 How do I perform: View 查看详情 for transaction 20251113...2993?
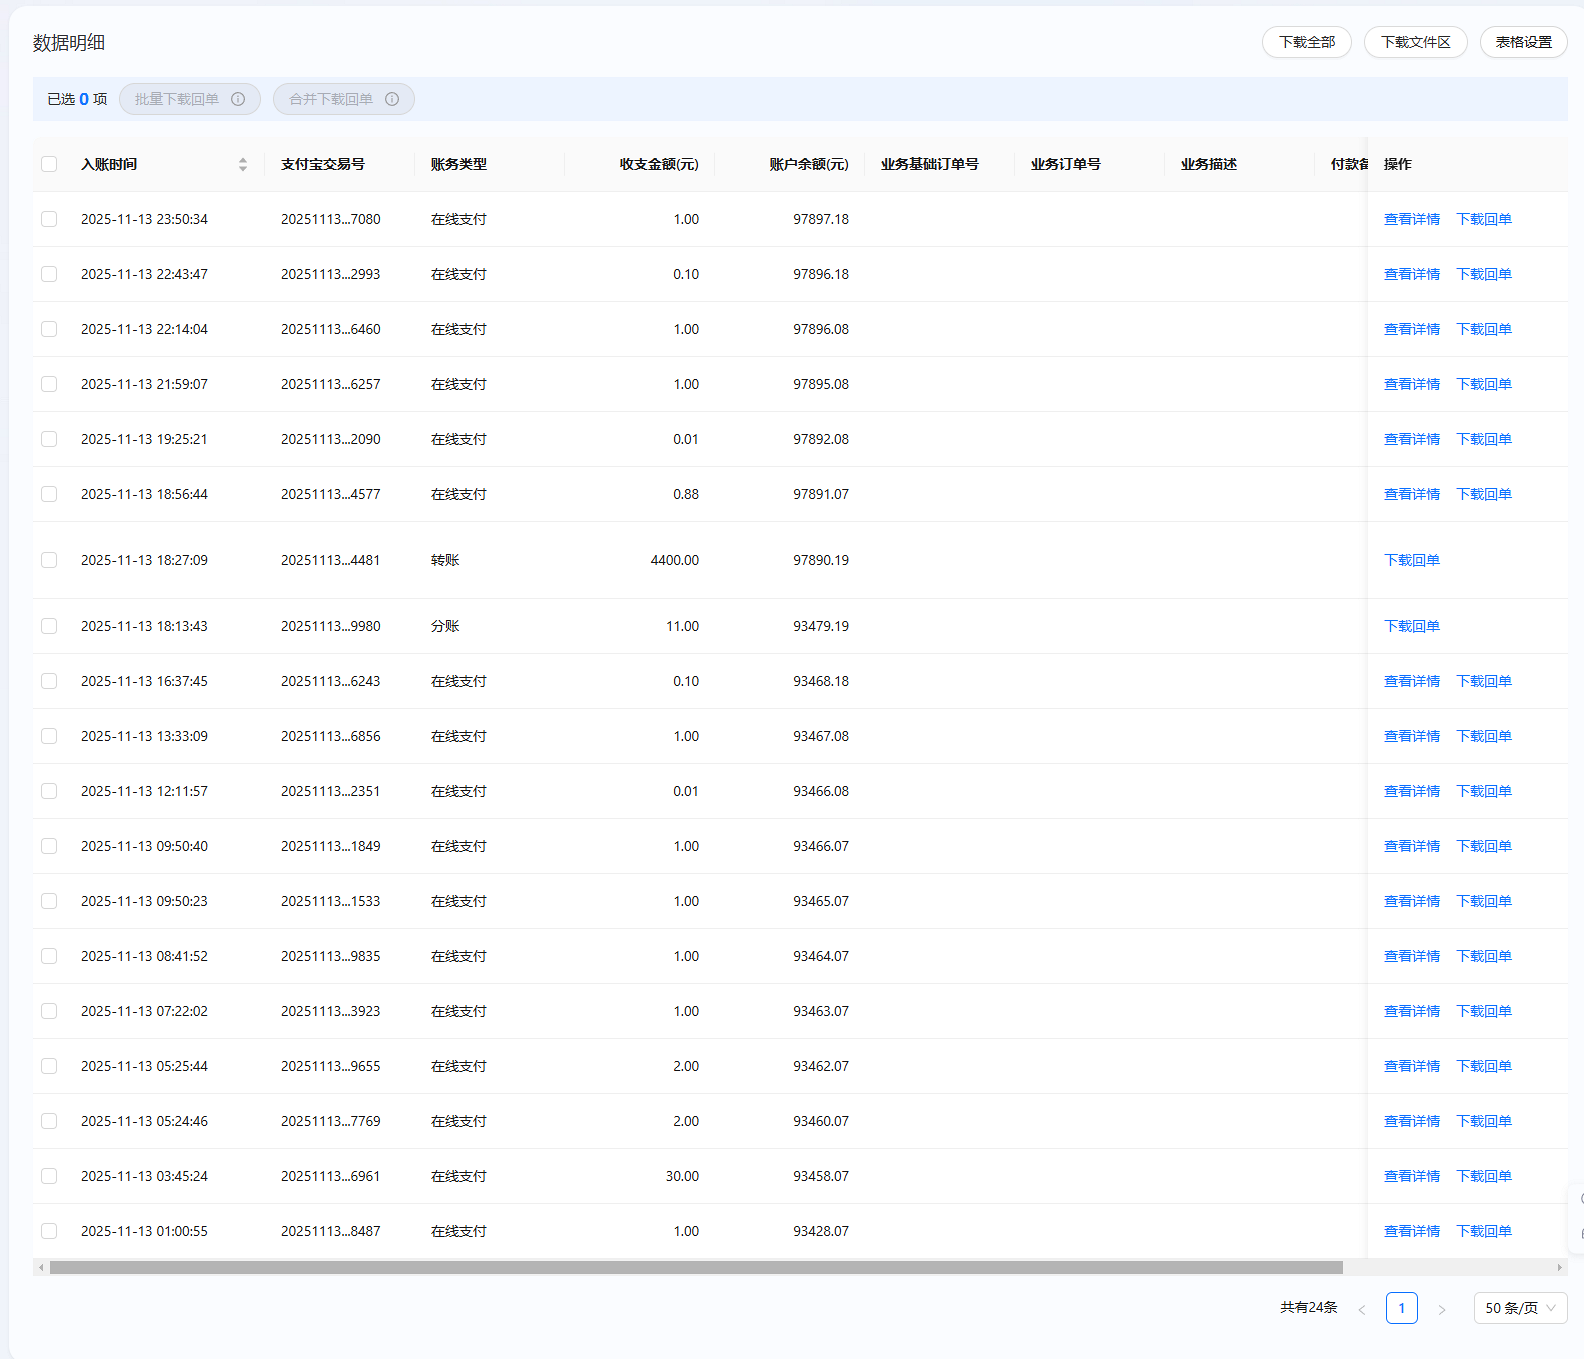pyautogui.click(x=1411, y=274)
